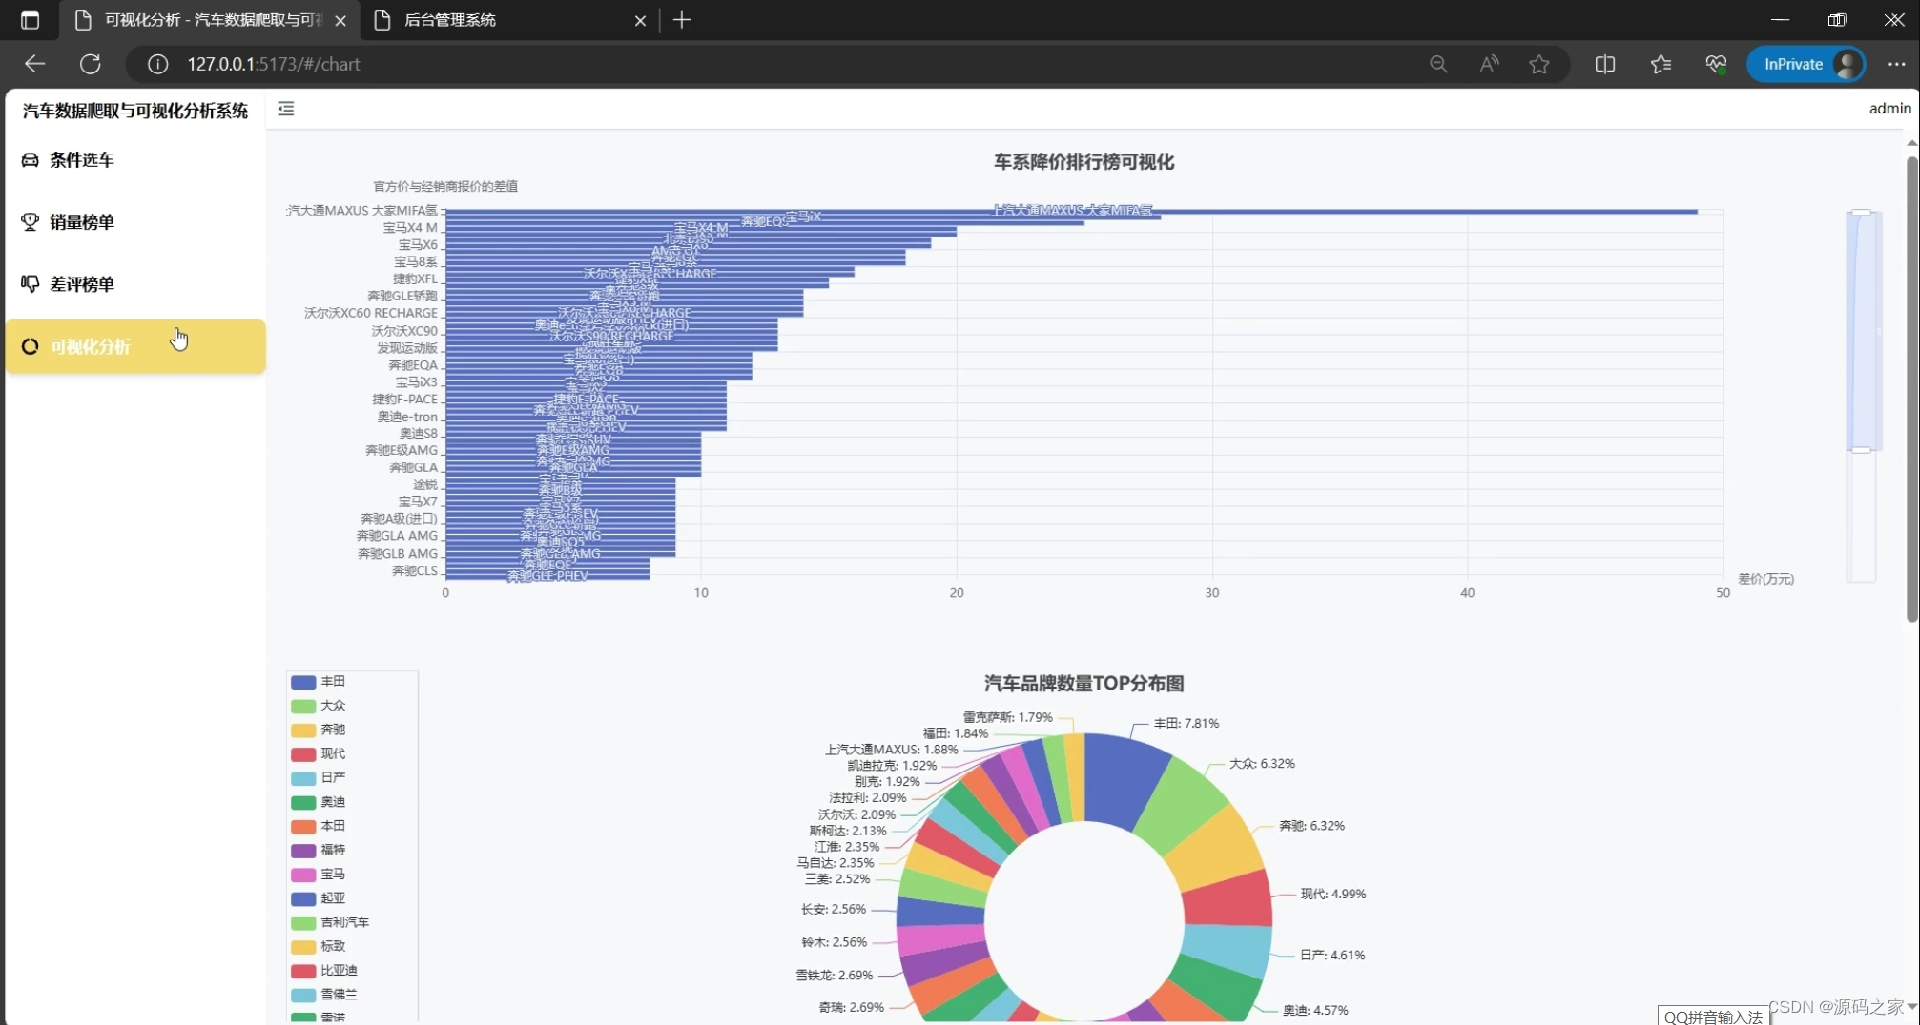The image size is (1920, 1025).
Task: Click the 奔驰CLS axis label
Action: (x=415, y=570)
